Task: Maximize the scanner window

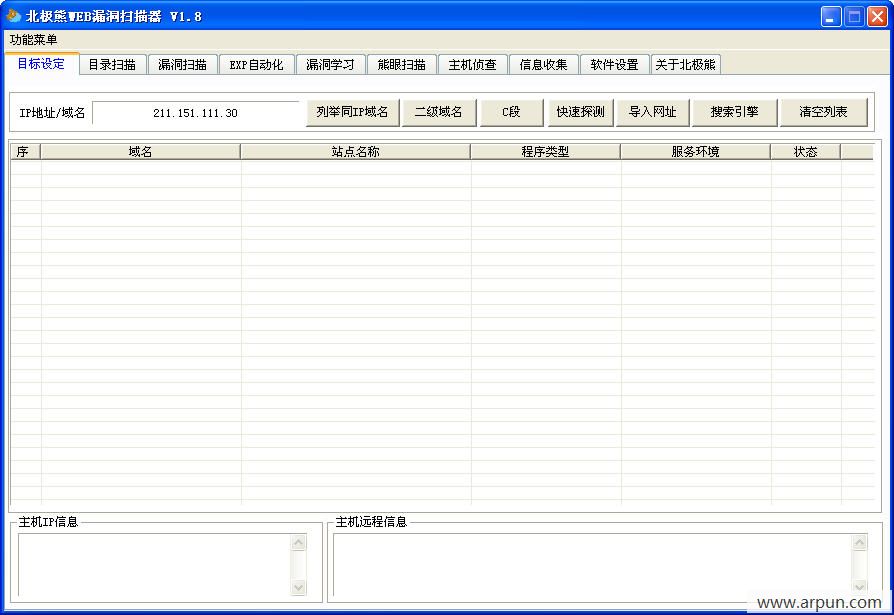Action: pos(854,17)
